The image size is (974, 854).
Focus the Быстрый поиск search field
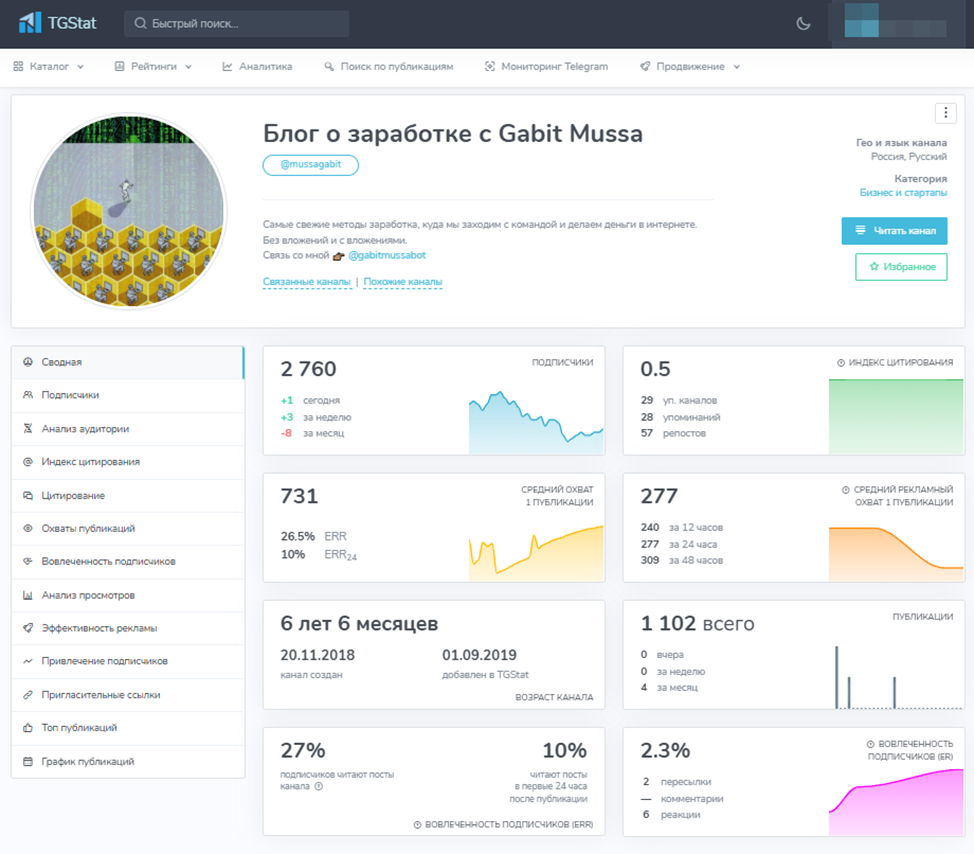pyautogui.click(x=236, y=24)
